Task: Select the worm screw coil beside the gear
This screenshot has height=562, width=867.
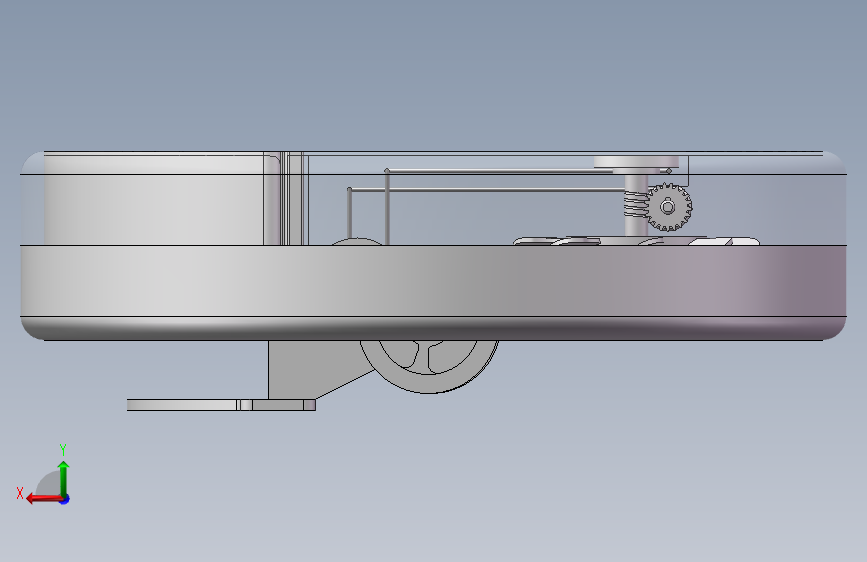Action: click(x=635, y=202)
